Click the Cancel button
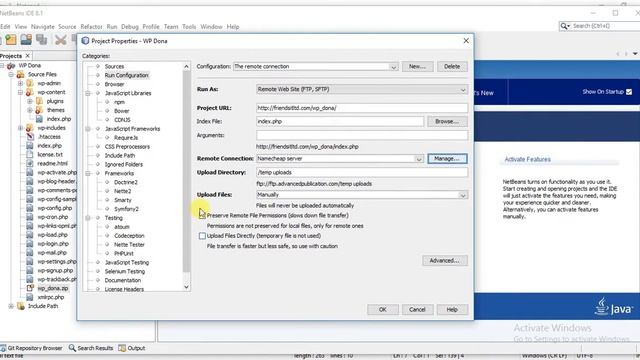 point(417,309)
